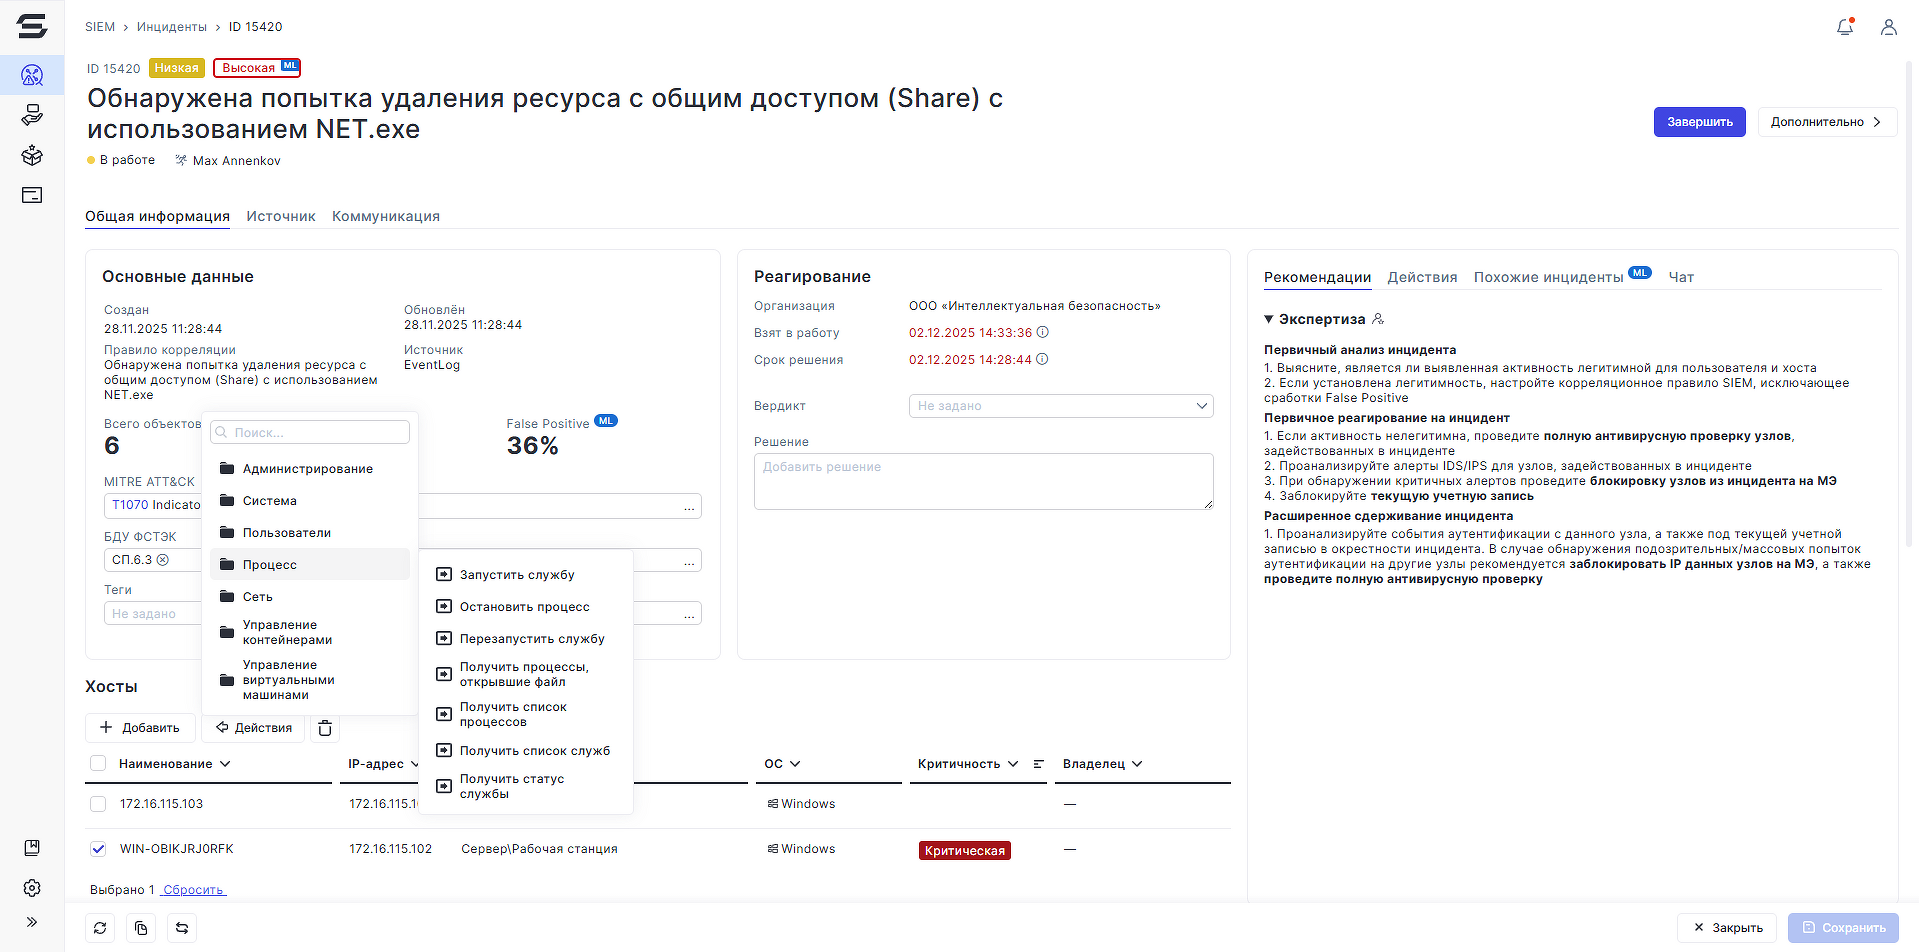Click the Решение text area
Image resolution: width=1919 pixels, height=952 pixels.
click(983, 481)
